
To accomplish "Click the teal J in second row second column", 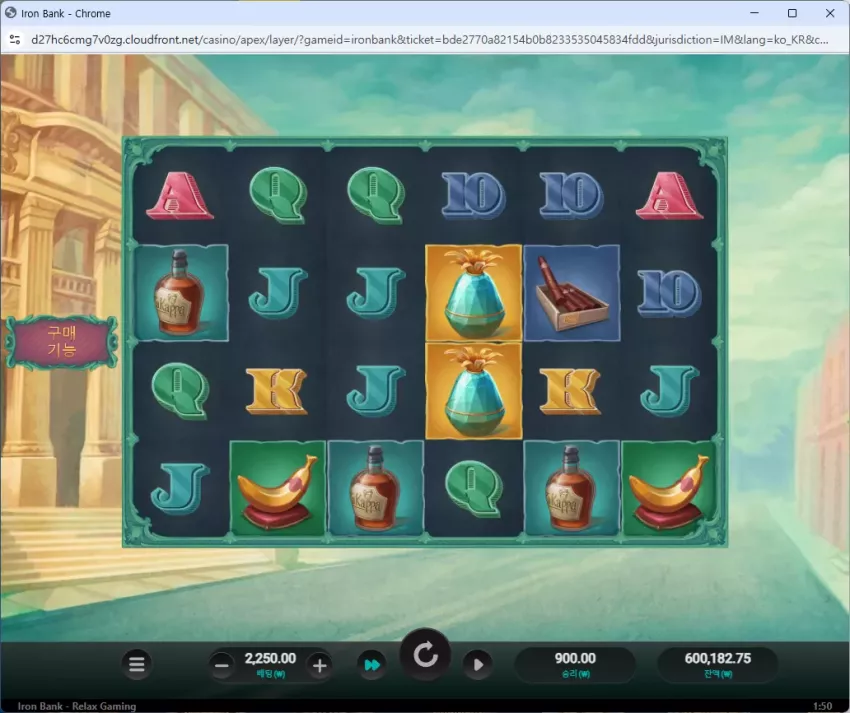I will point(278,293).
